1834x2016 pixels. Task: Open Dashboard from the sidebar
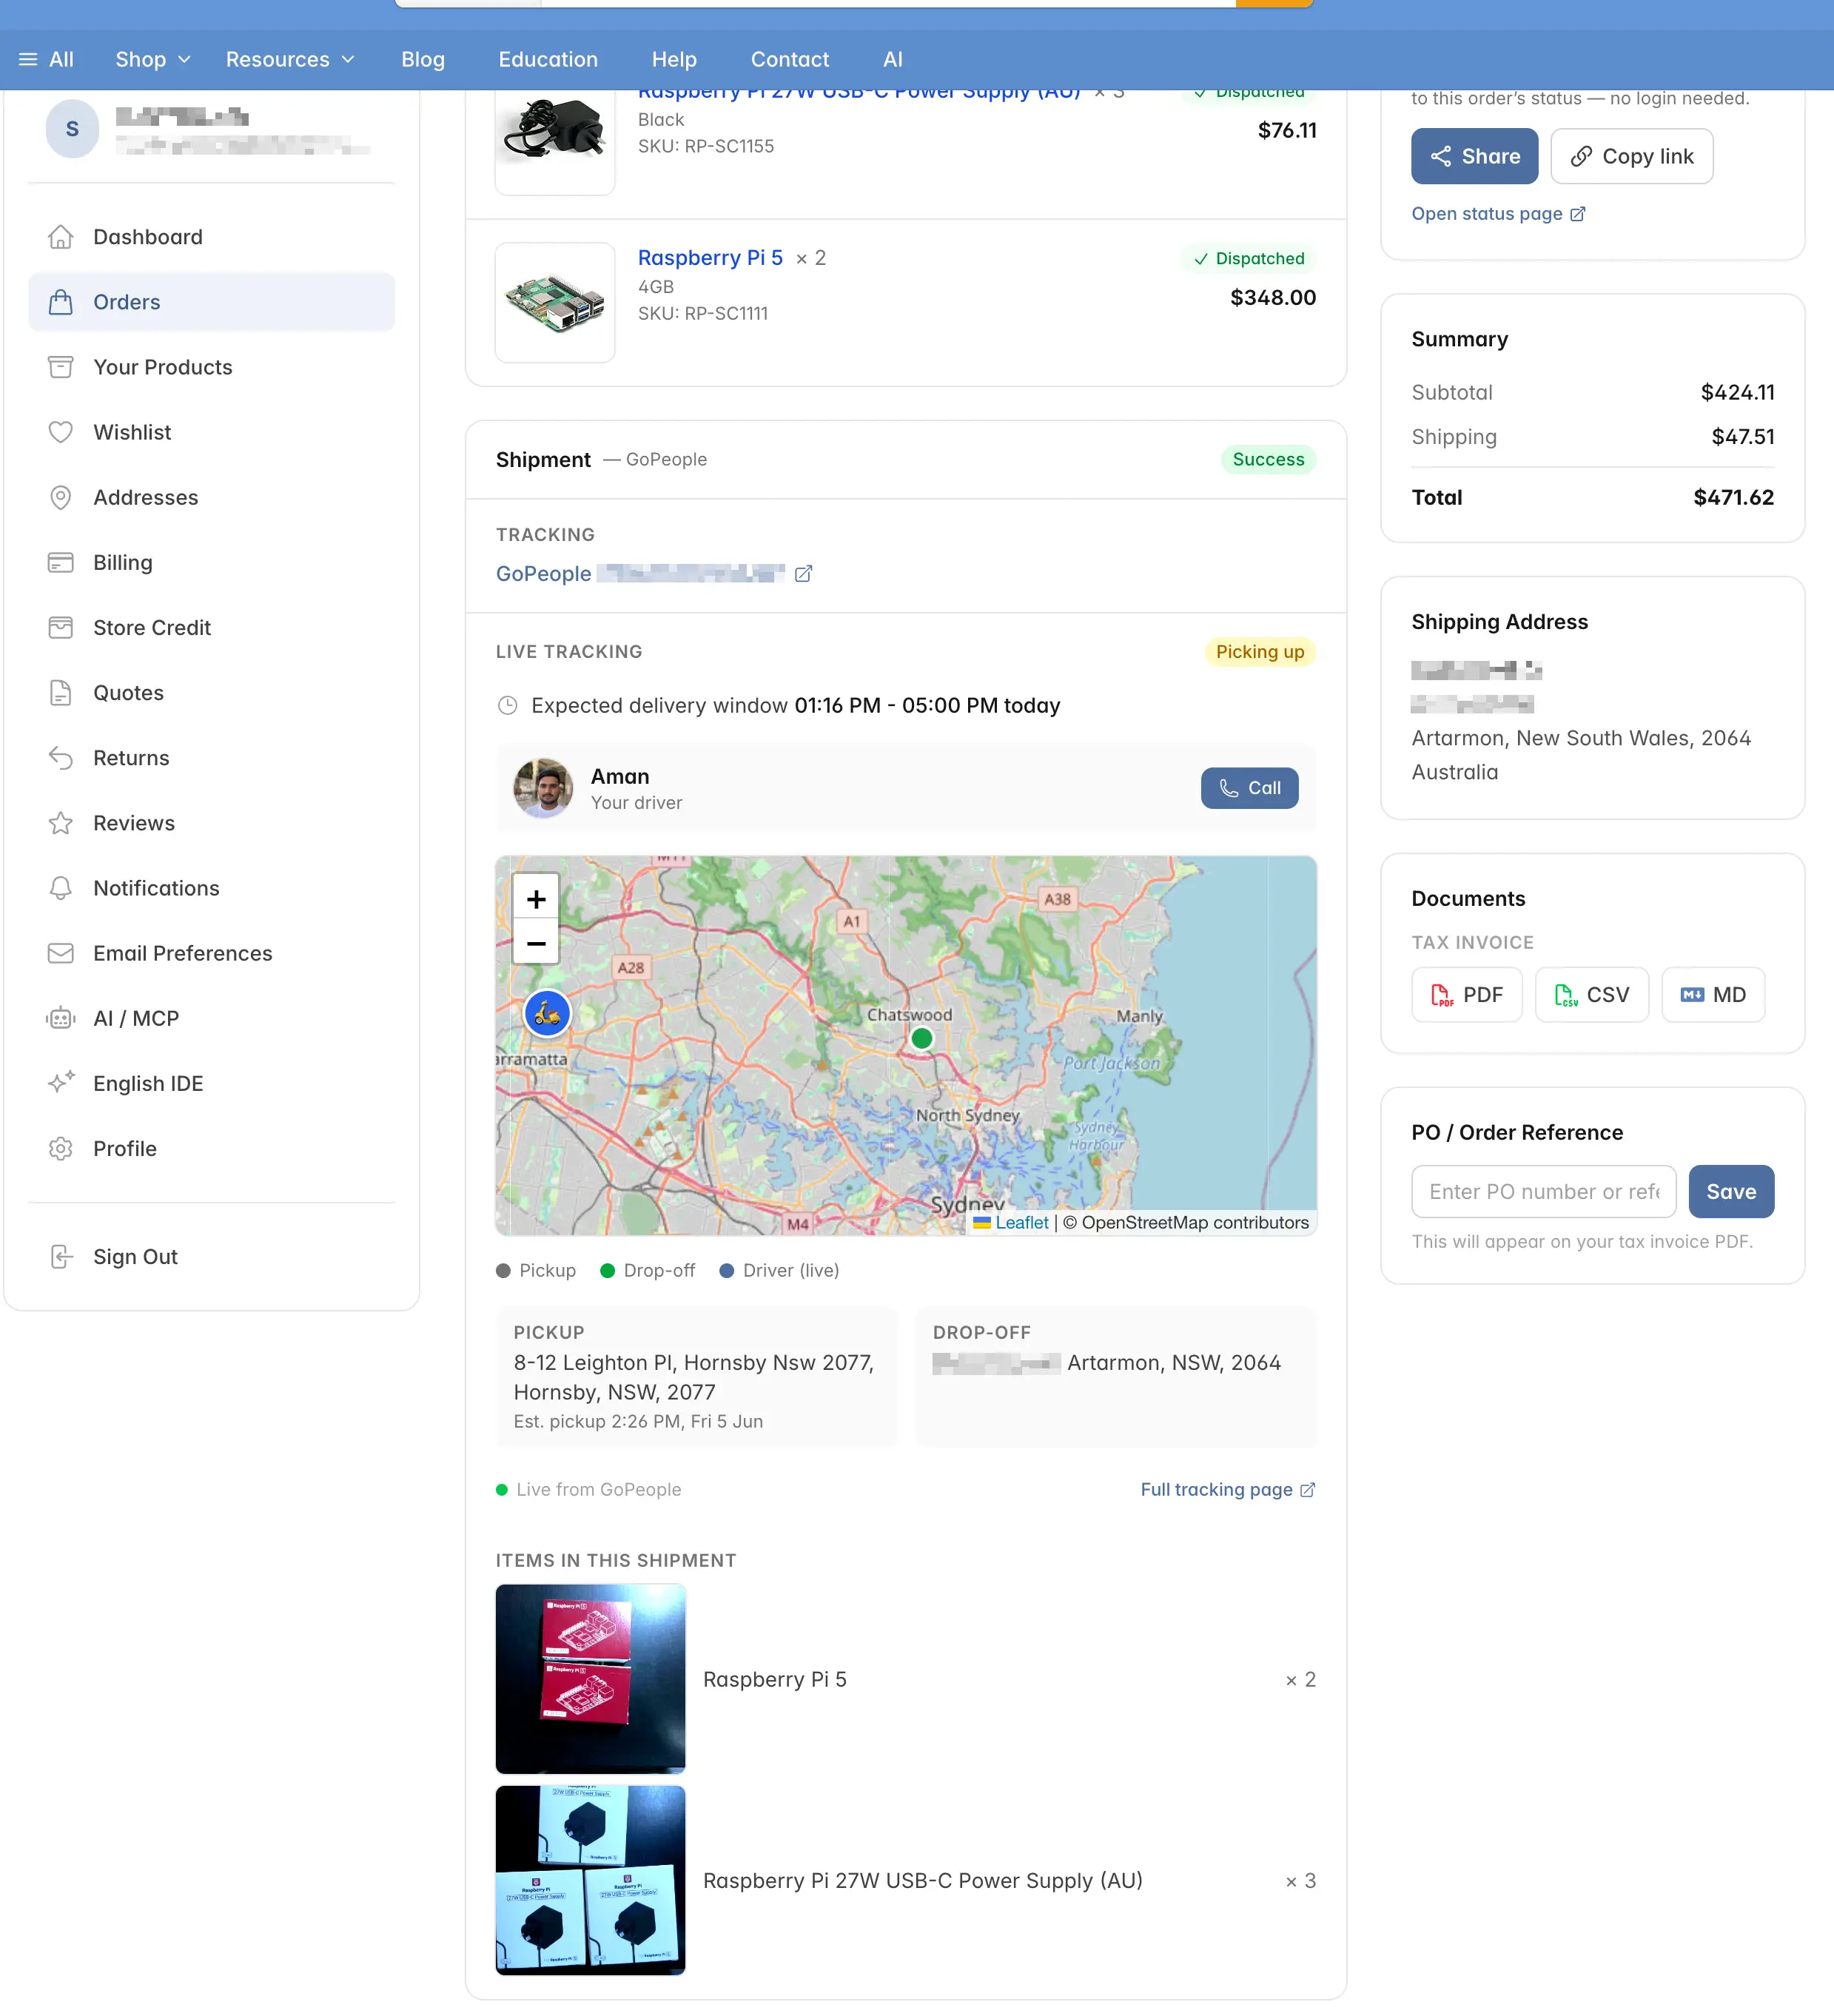pos(211,237)
